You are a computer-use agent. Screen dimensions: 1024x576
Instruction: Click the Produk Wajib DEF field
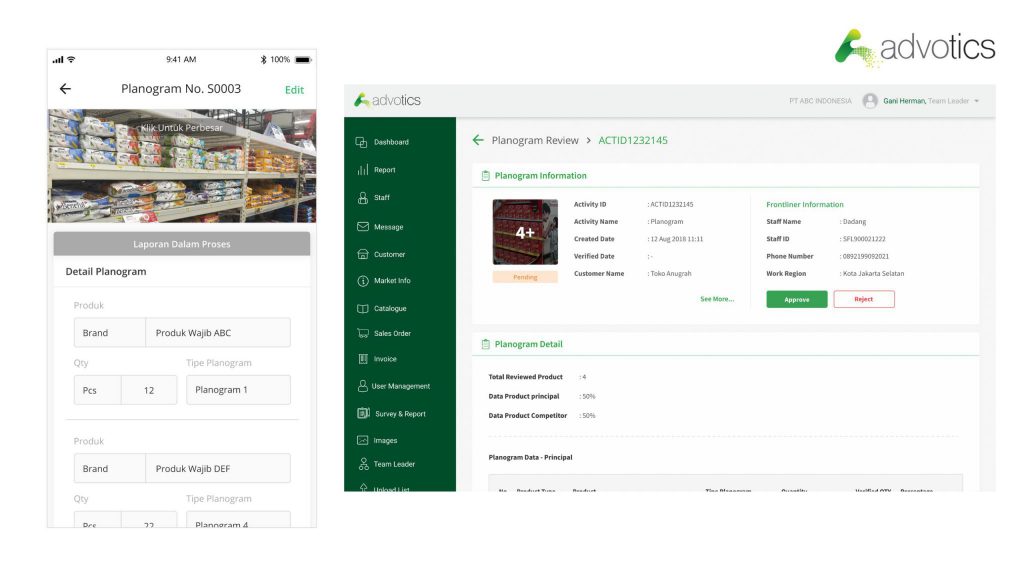point(218,468)
